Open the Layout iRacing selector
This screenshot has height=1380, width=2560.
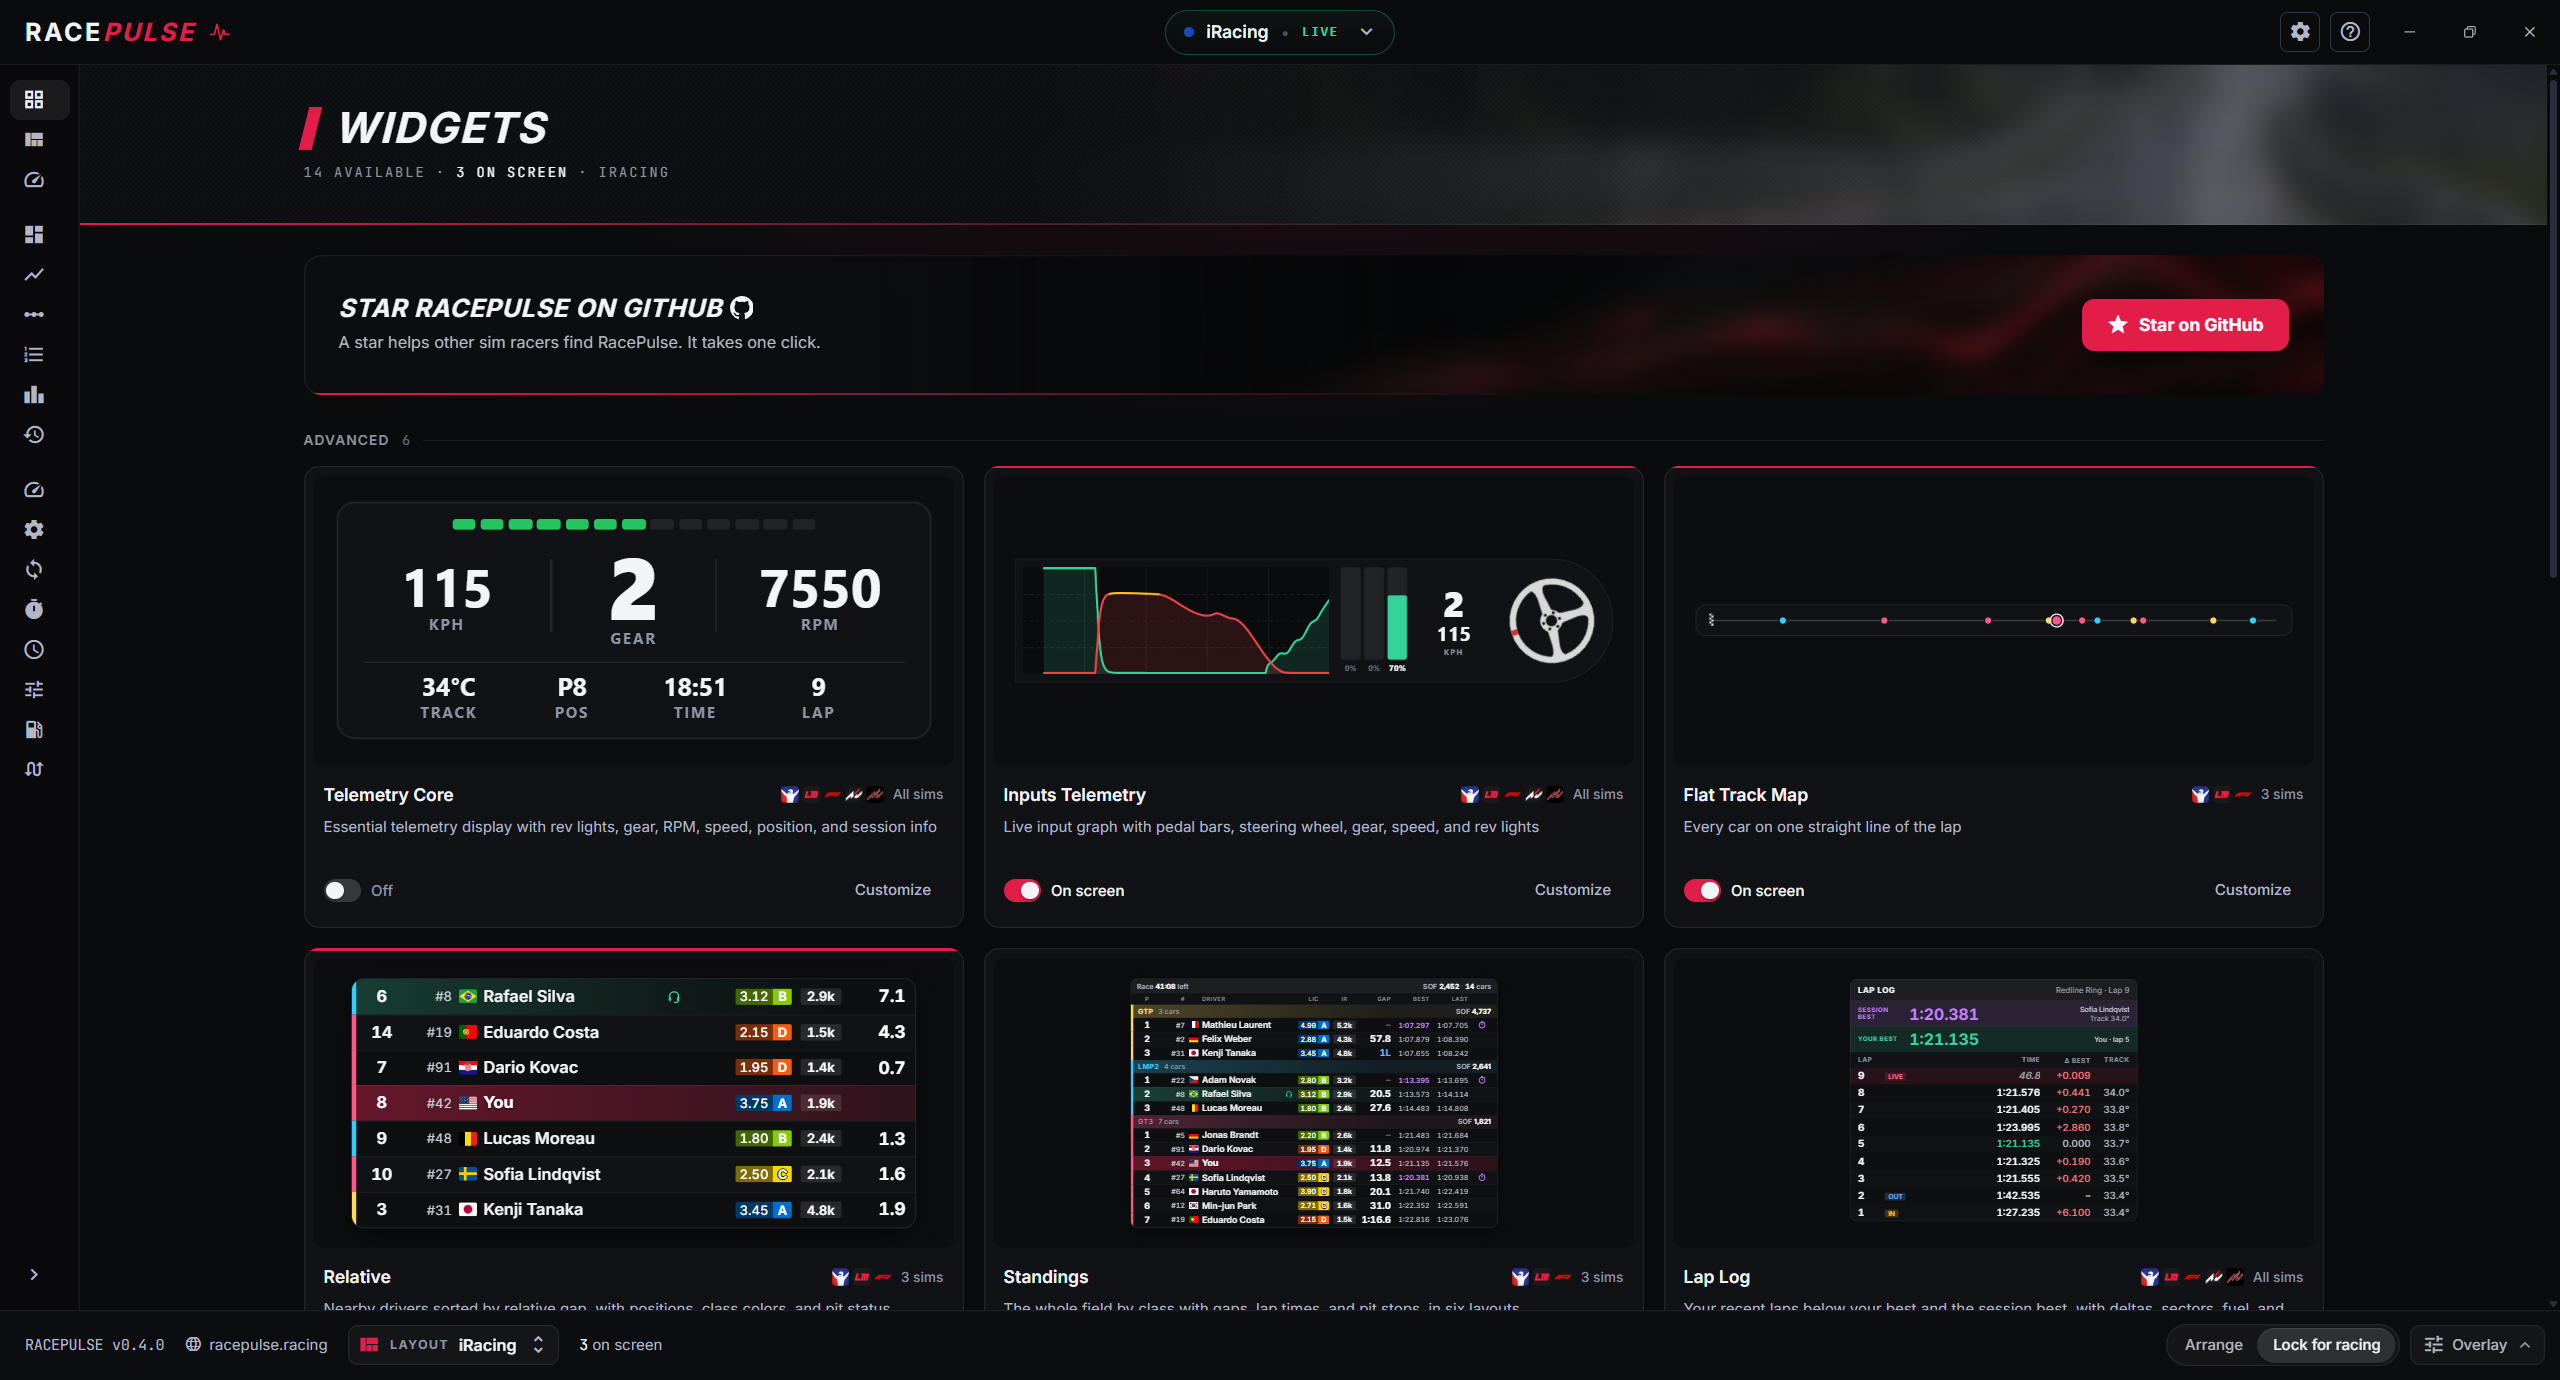[453, 1345]
